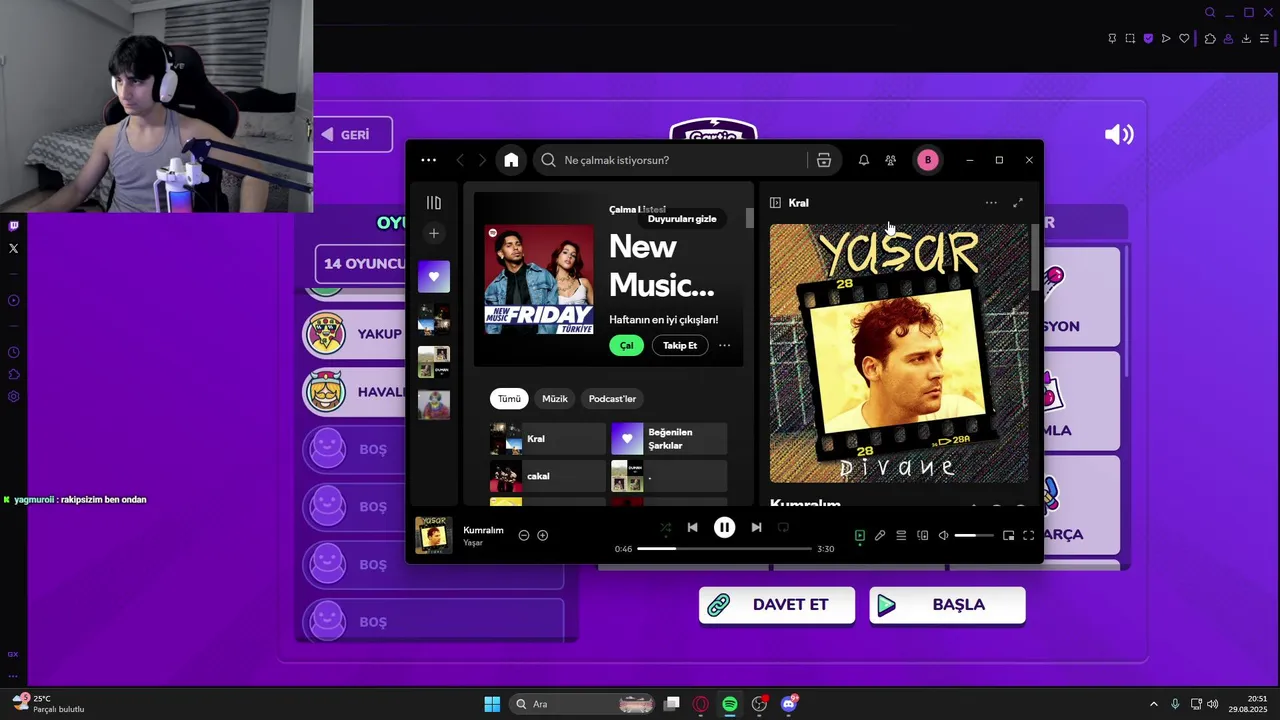Open the Spotify profile avatar B
Screen dimensions: 1280x720
tap(927, 160)
